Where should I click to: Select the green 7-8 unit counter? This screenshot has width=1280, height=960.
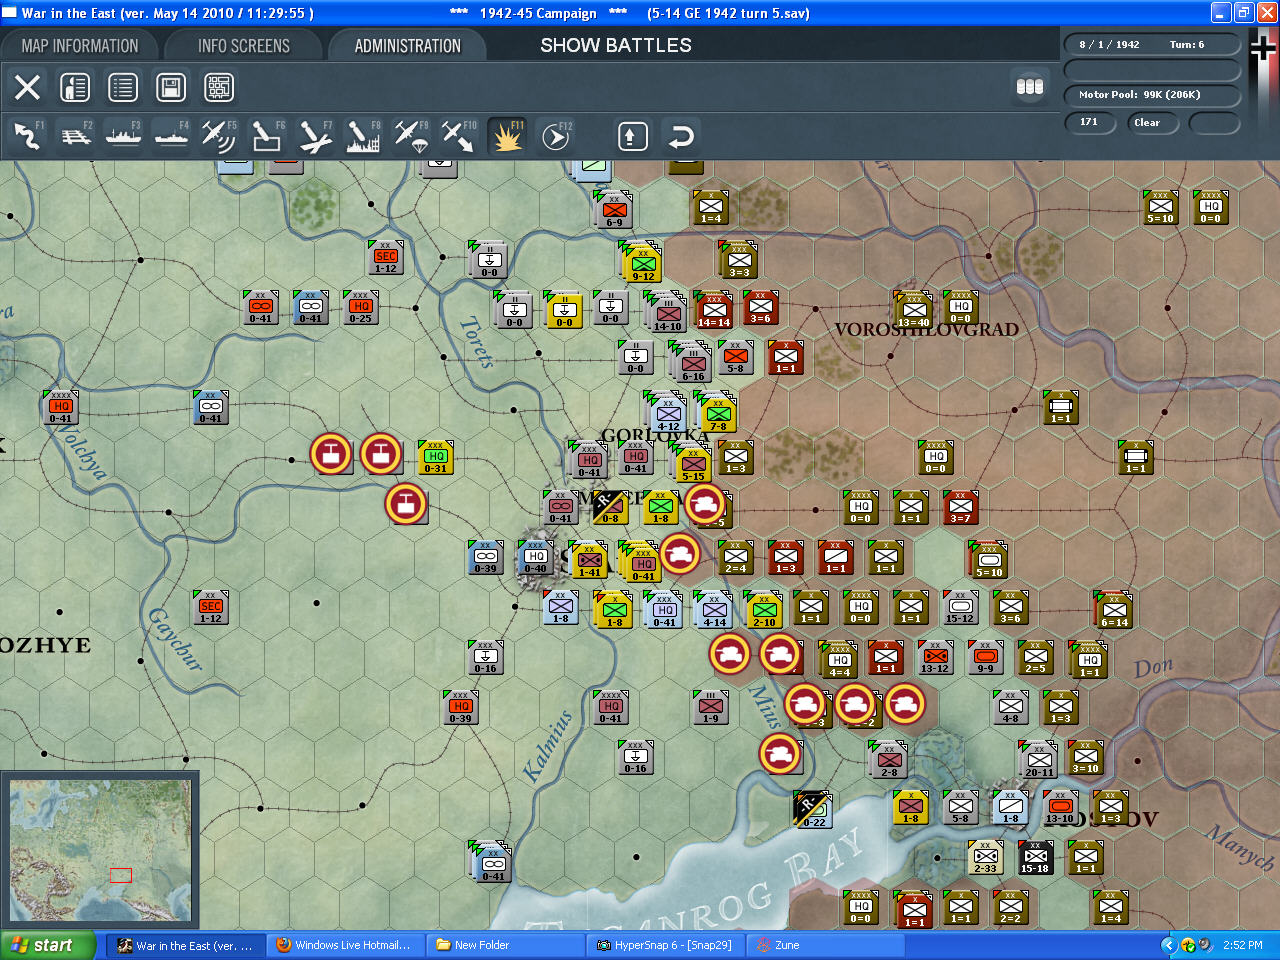[x=718, y=412]
